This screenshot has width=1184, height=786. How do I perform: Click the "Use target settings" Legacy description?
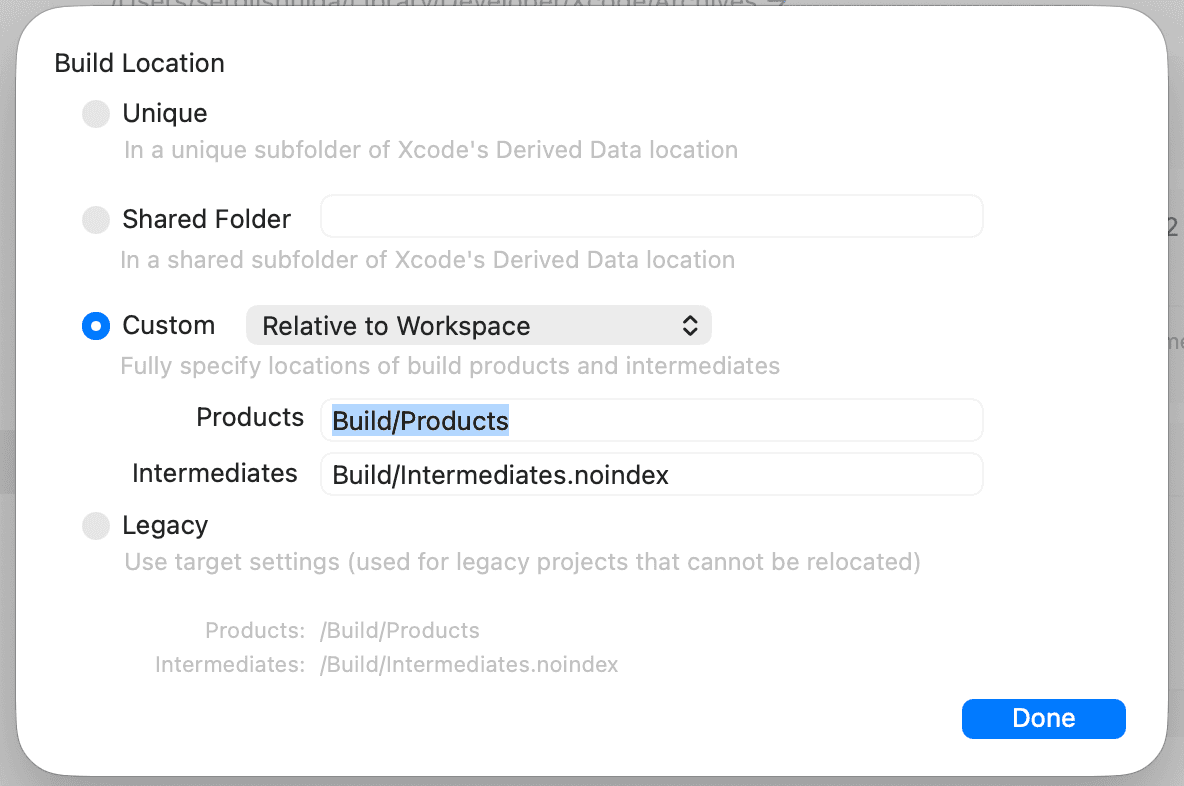[523, 562]
